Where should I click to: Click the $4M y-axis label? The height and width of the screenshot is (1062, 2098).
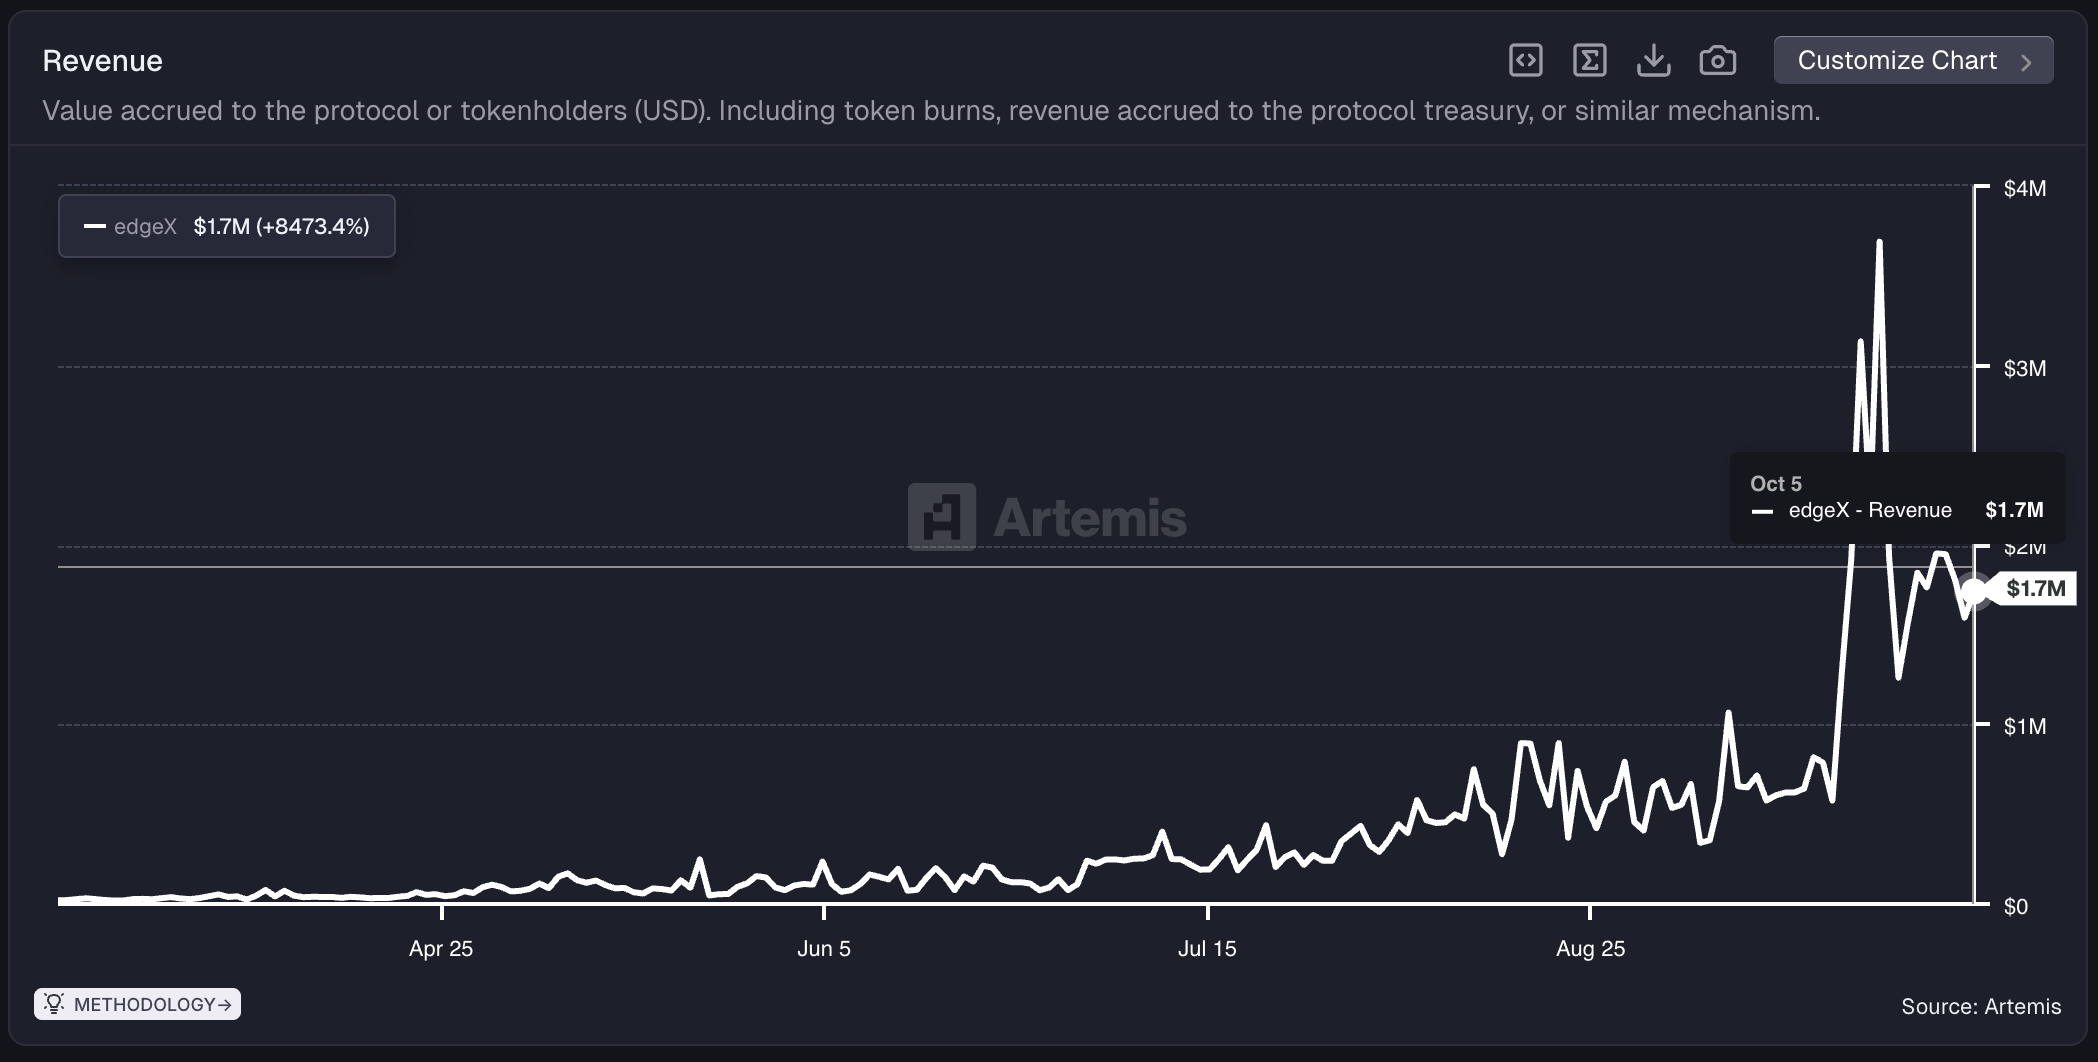pos(2025,188)
